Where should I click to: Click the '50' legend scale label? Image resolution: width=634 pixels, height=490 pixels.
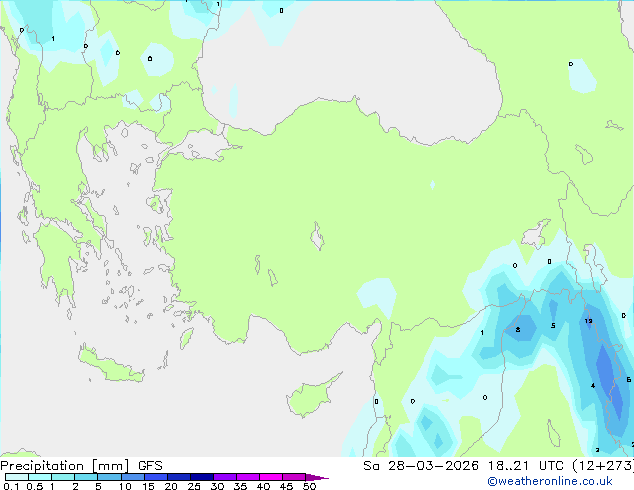tap(309, 486)
